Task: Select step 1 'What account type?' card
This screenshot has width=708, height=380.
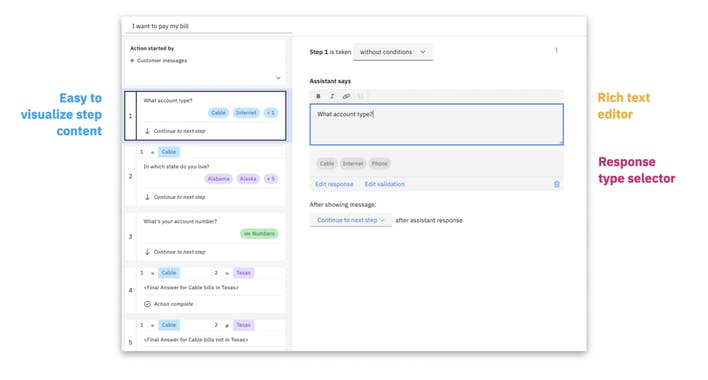Action: coord(205,116)
